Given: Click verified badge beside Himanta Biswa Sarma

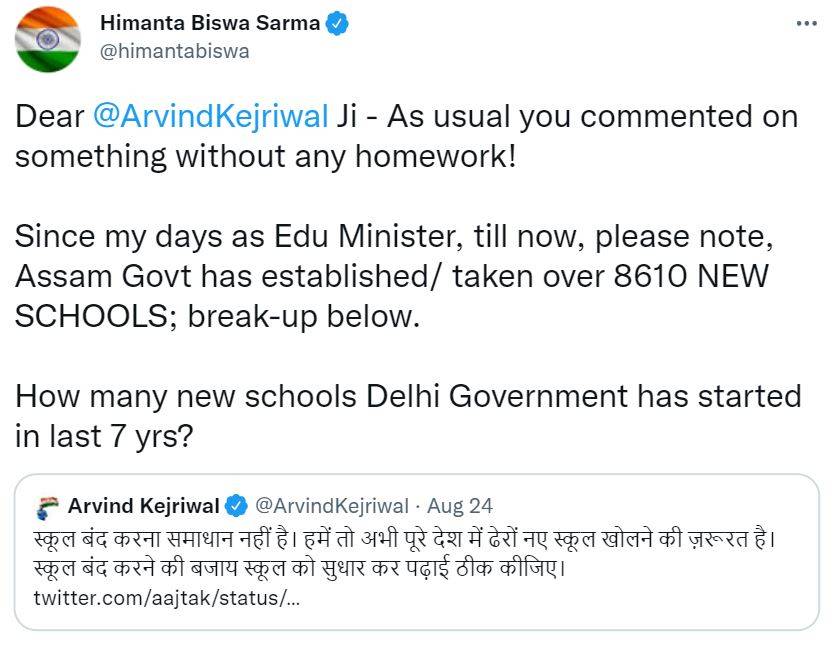Looking at the screenshot, I should coord(338,25).
